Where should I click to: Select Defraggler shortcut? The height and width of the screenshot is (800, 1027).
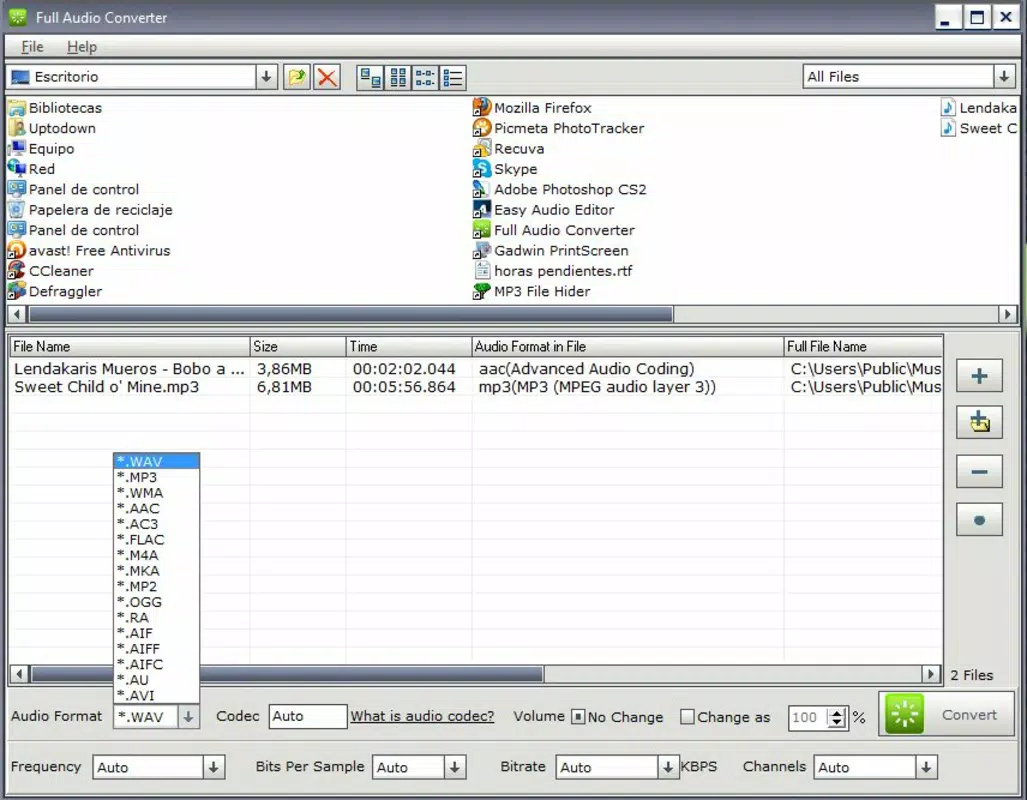coord(55,291)
